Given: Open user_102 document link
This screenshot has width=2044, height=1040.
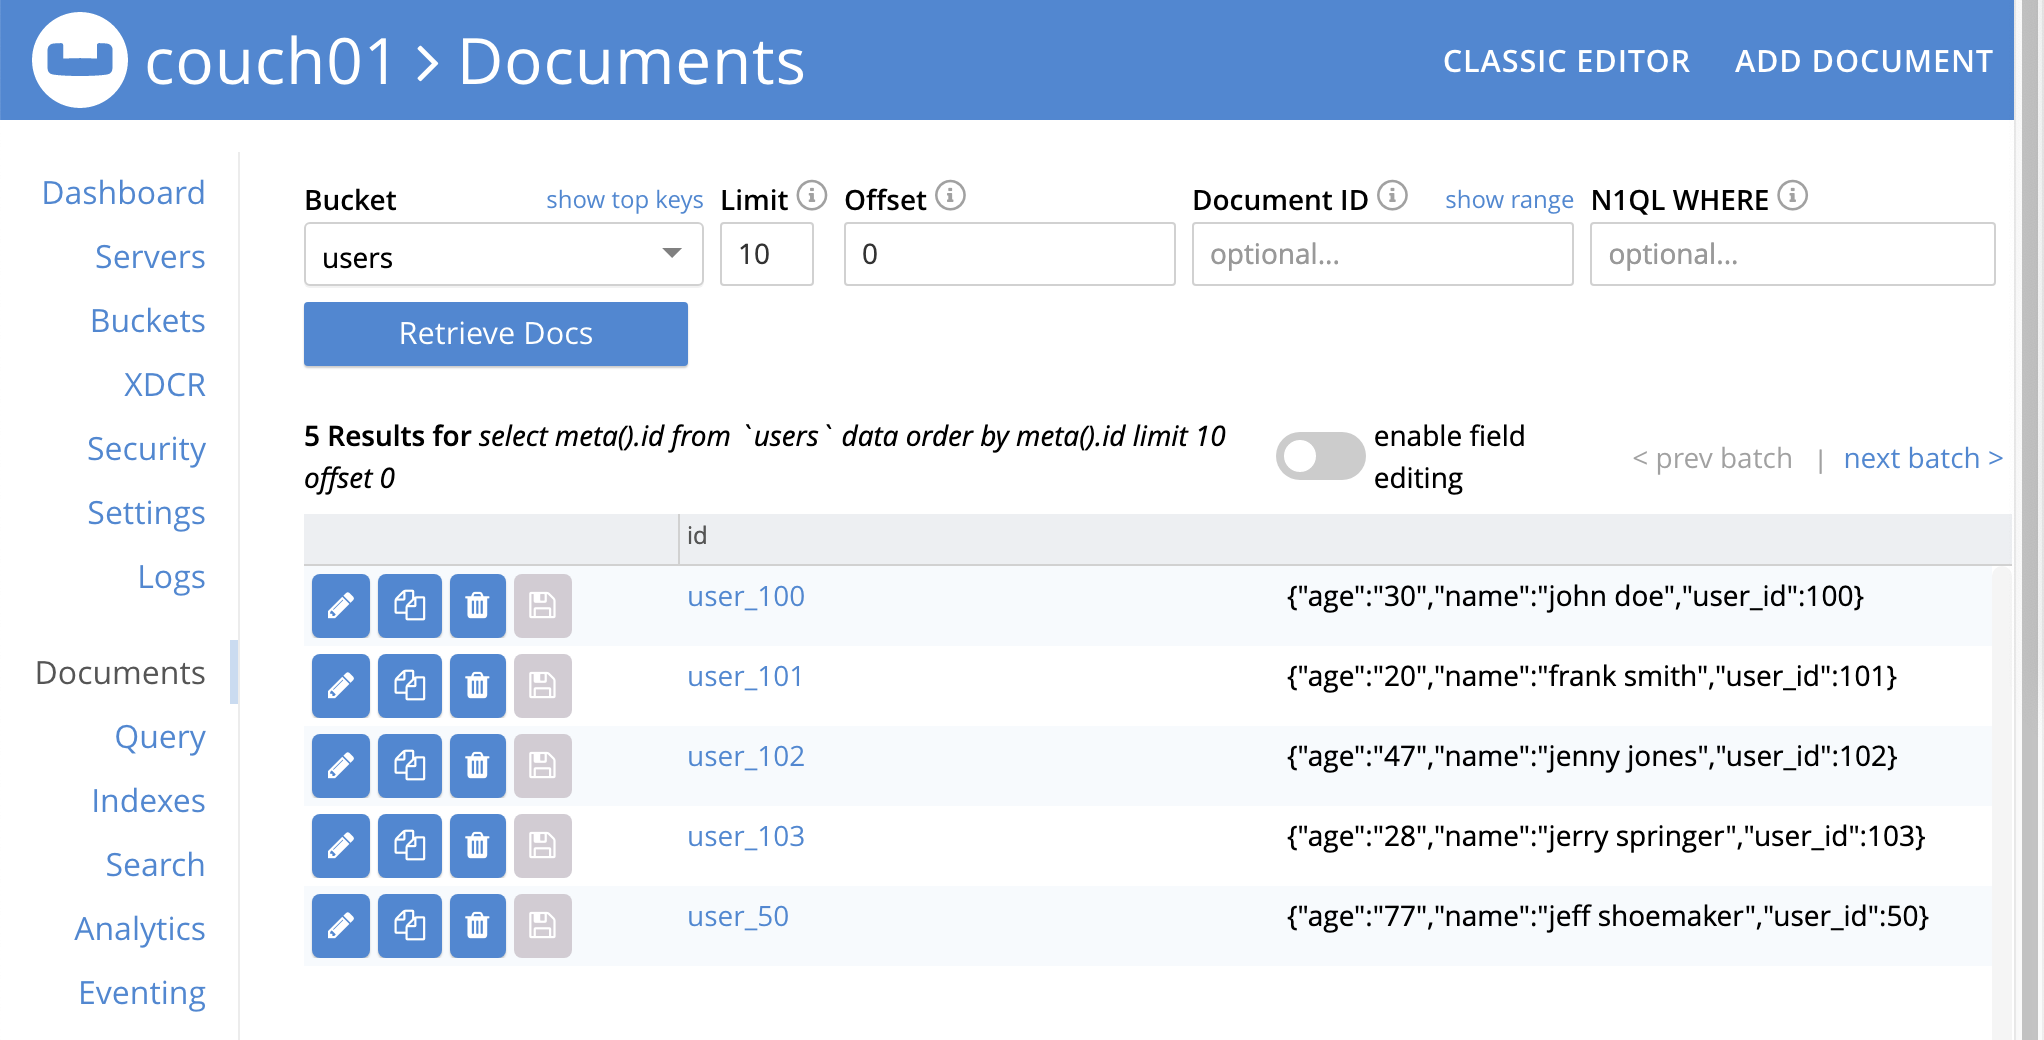Looking at the screenshot, I should coord(746,756).
